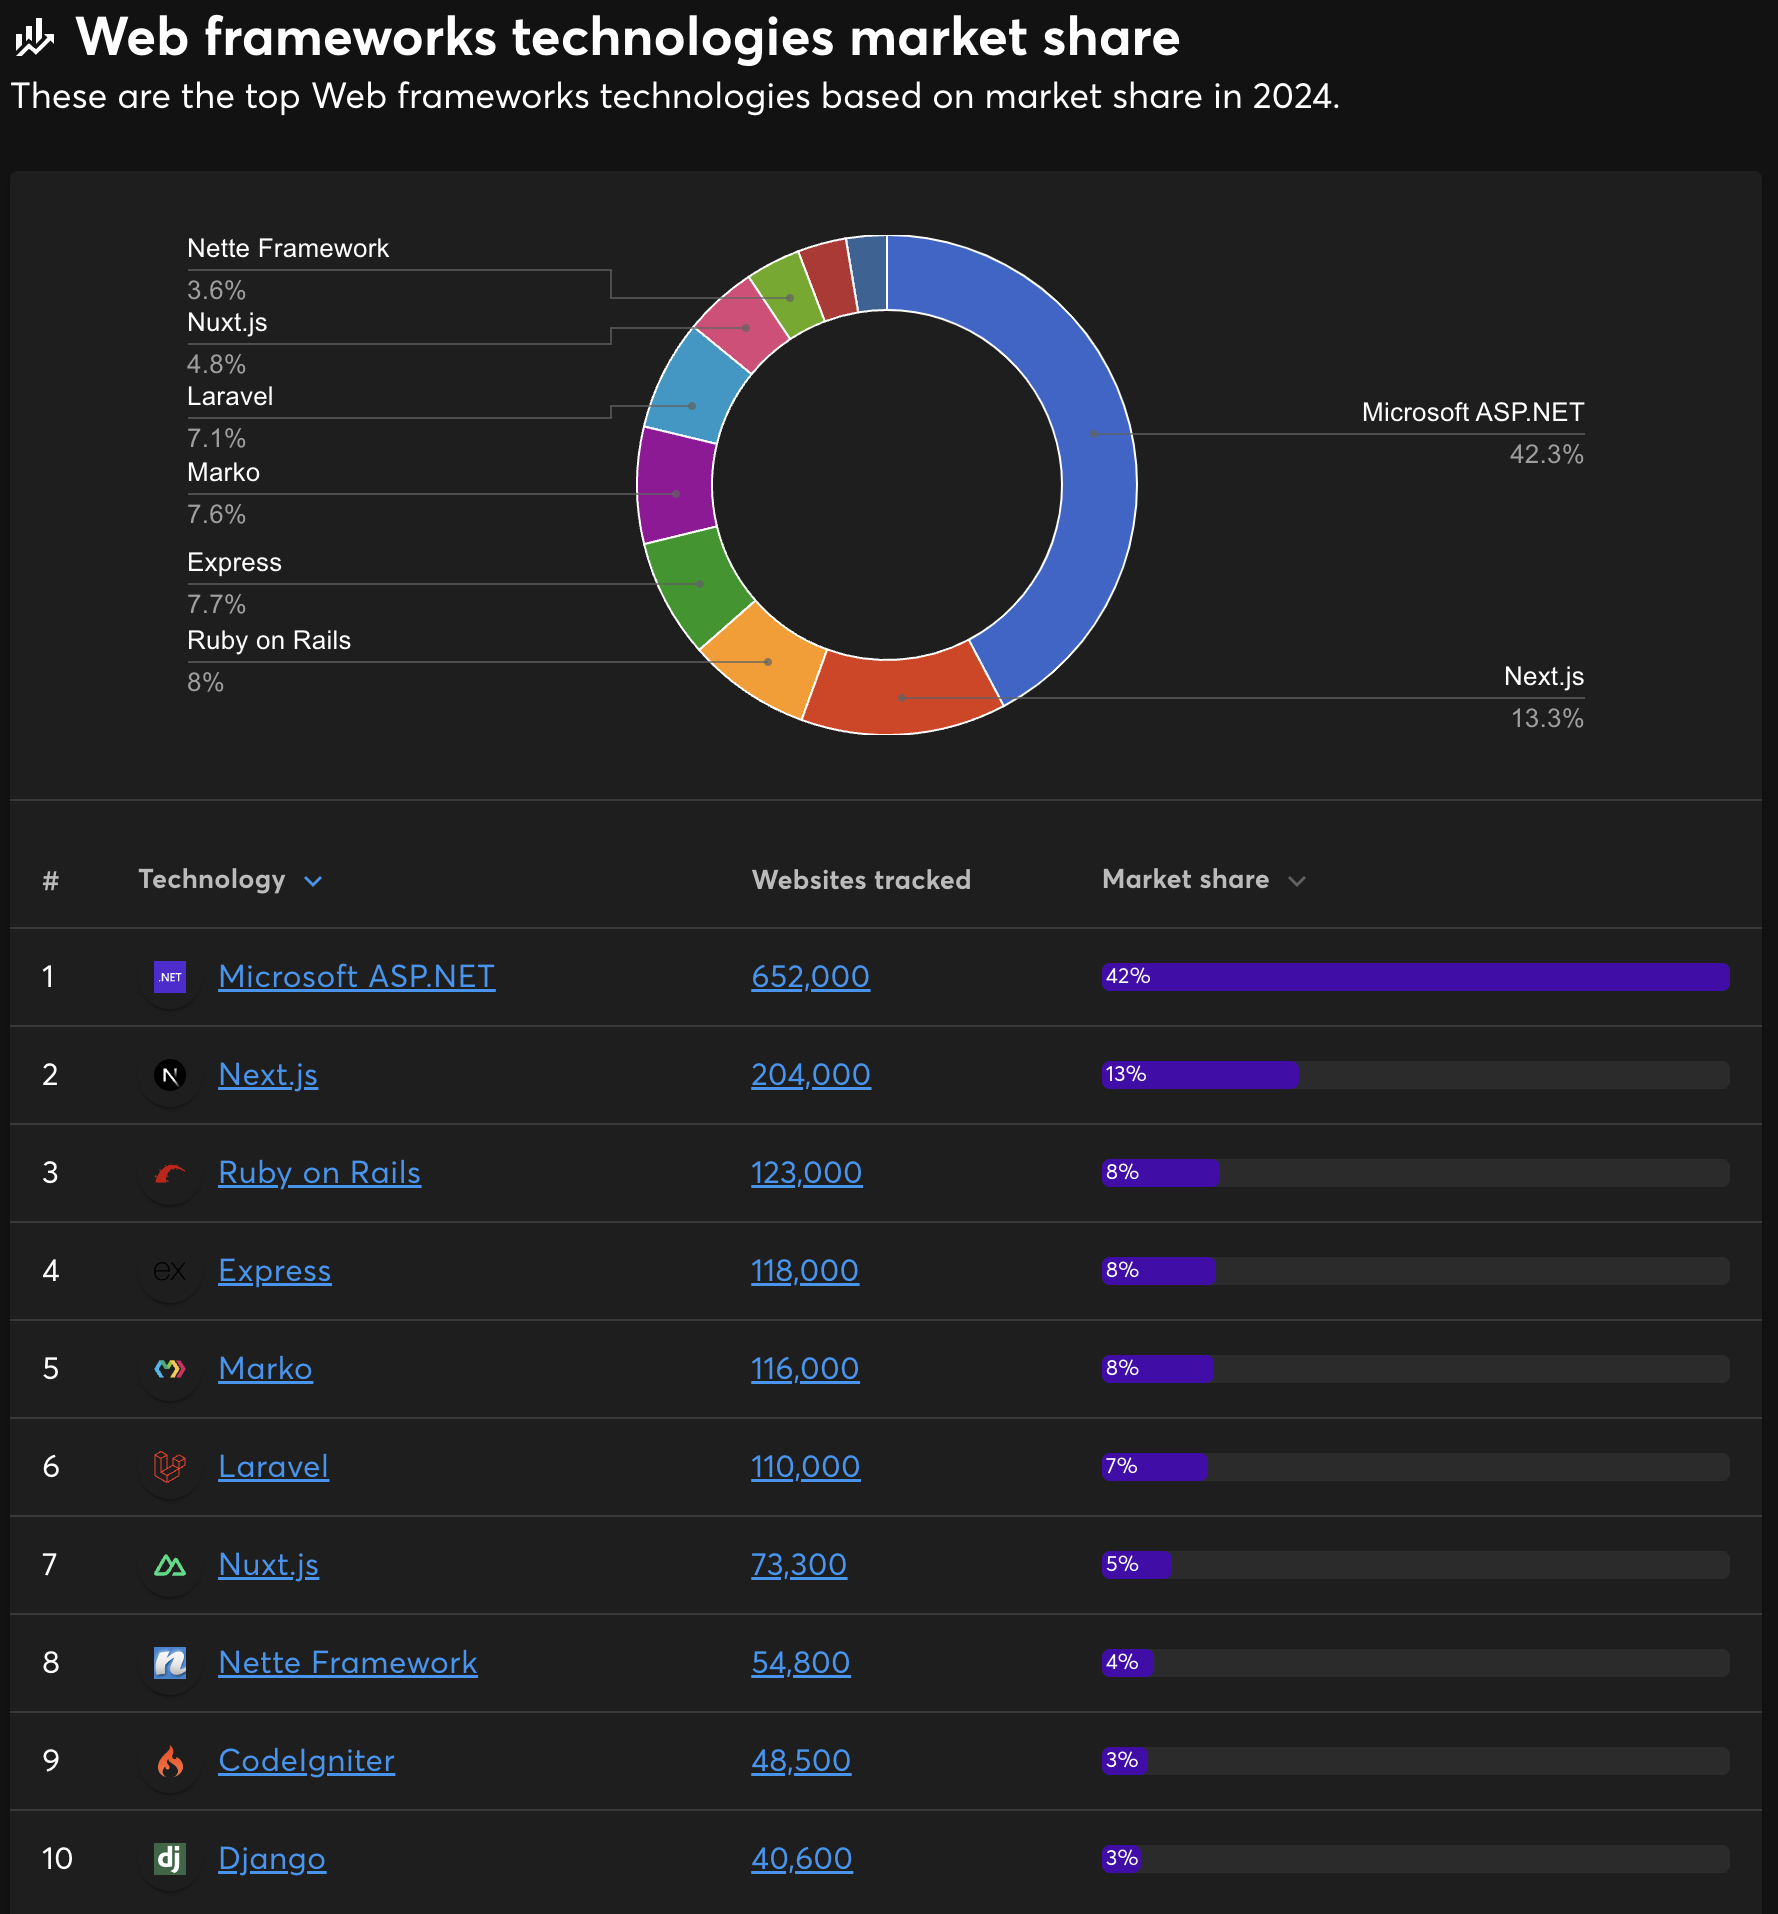
Task: Open the 73,300 websites tracked link
Action: (x=799, y=1565)
